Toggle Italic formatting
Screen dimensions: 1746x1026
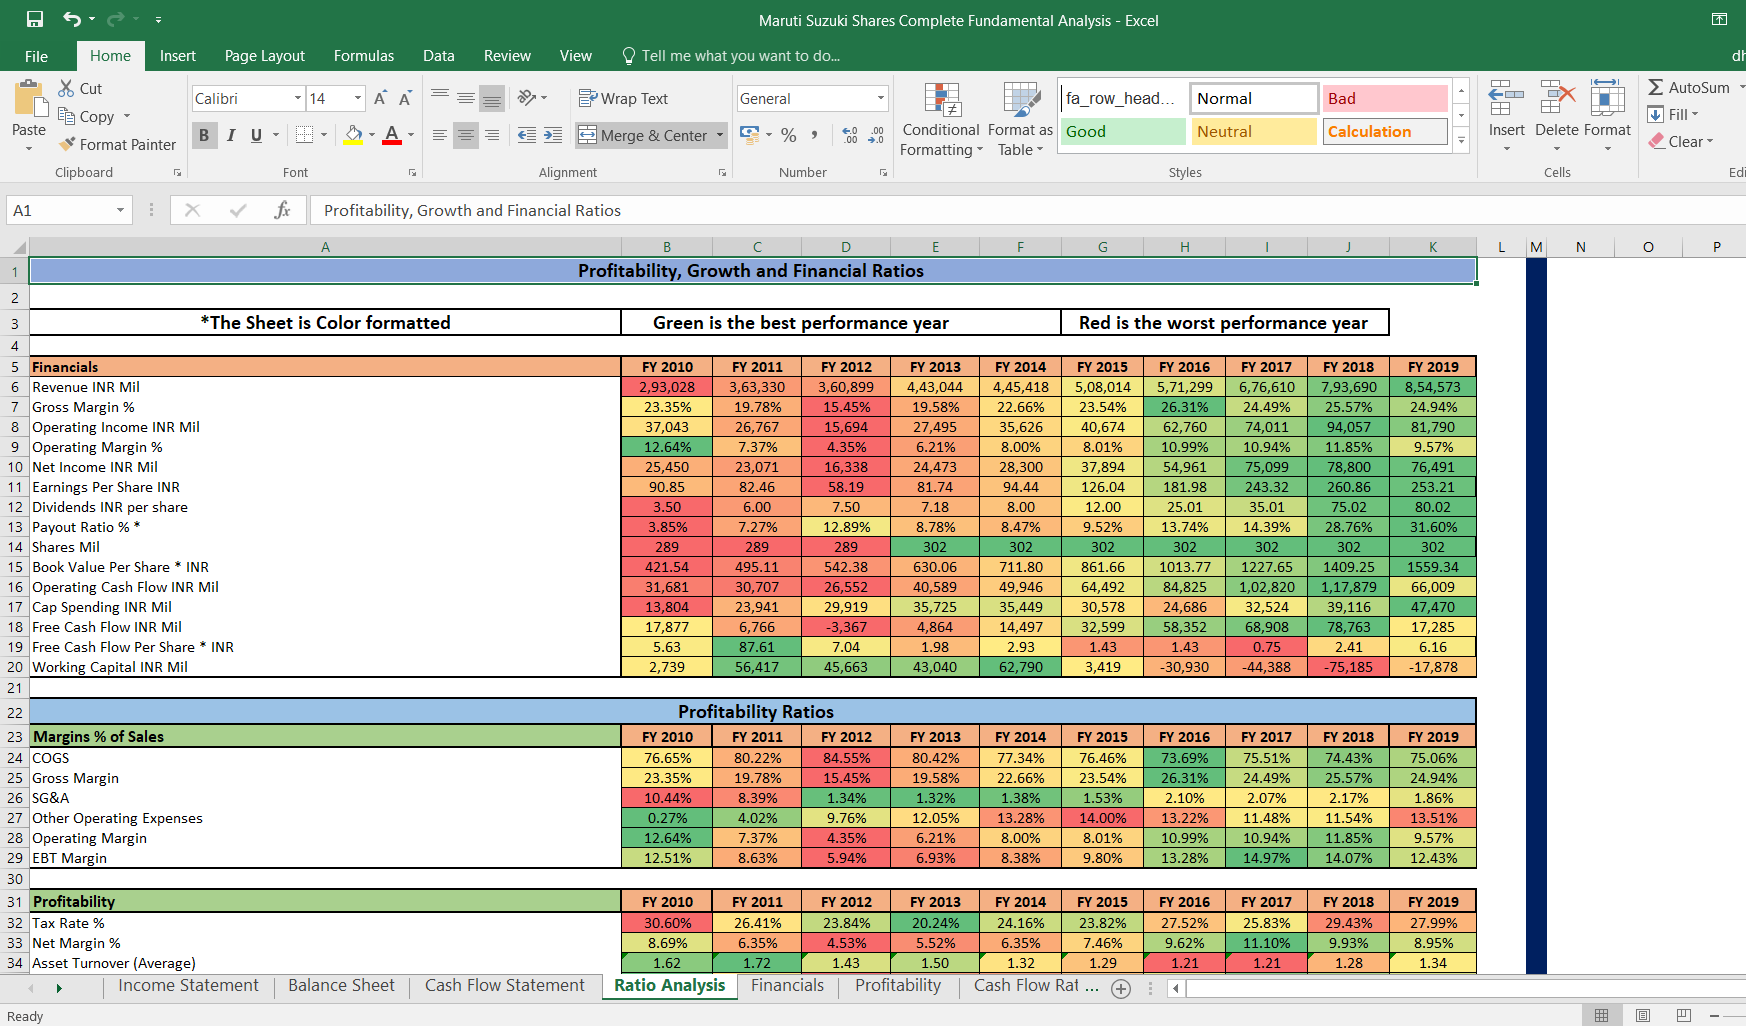click(x=231, y=135)
